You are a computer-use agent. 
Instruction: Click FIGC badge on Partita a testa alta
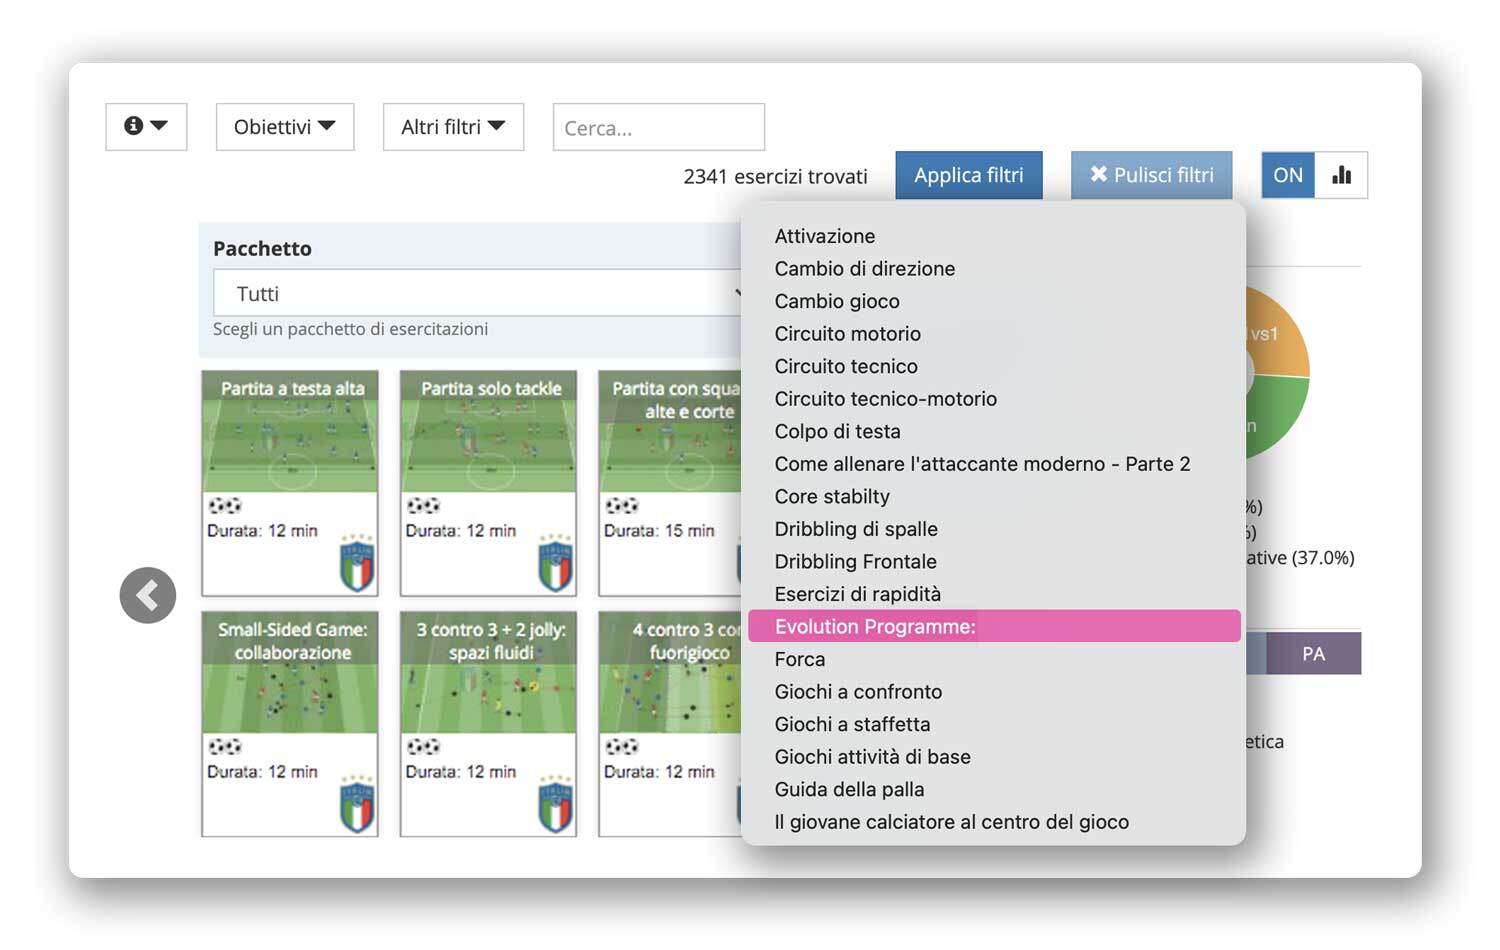(x=357, y=565)
